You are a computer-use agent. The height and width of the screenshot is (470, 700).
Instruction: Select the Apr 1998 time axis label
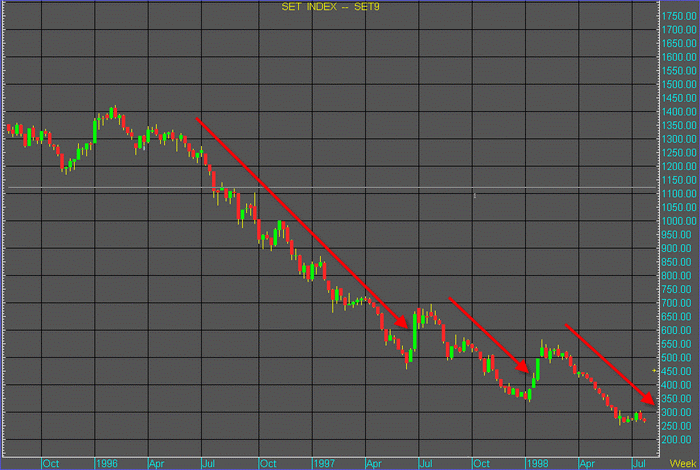(x=587, y=463)
